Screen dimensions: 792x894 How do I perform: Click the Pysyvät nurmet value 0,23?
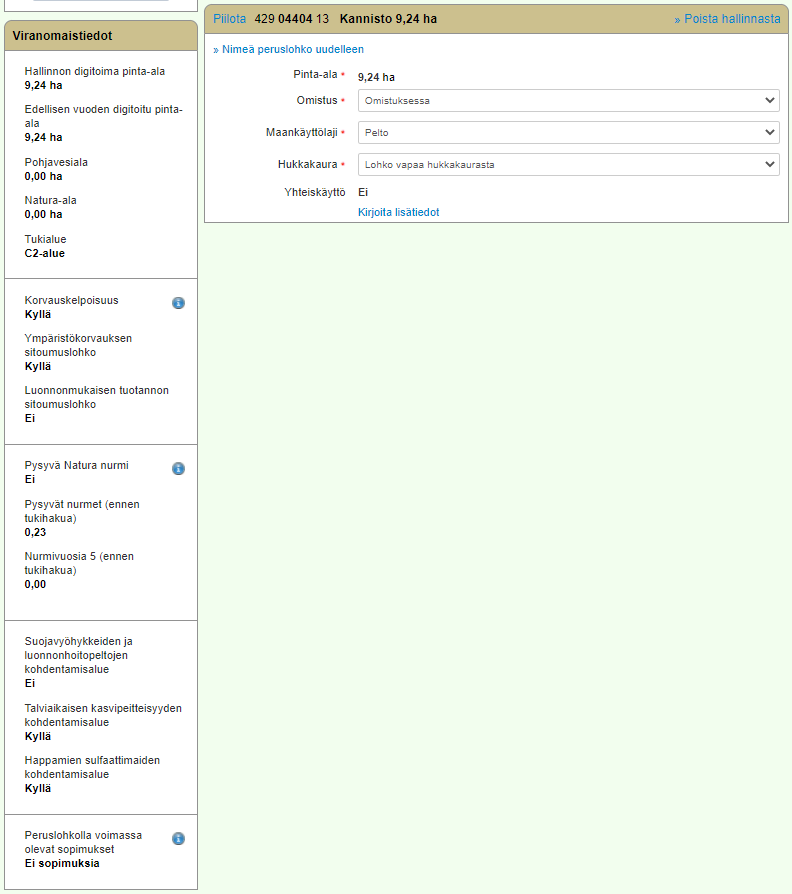(x=36, y=533)
